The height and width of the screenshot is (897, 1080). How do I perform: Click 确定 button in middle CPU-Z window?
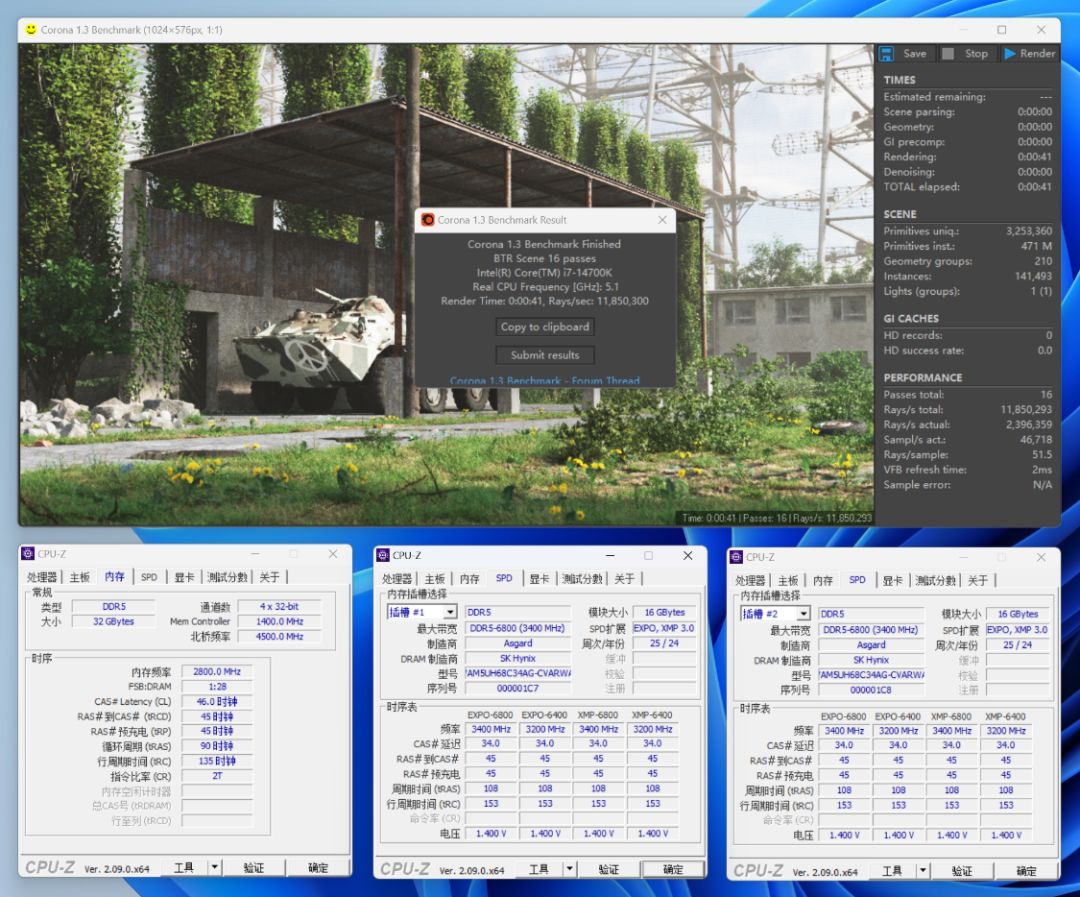pyautogui.click(x=673, y=869)
